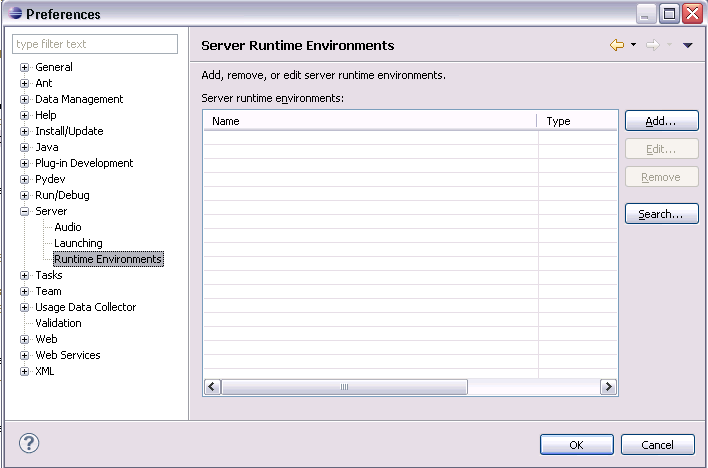Collapse the Server tree node
The height and width of the screenshot is (468, 708).
point(25,211)
